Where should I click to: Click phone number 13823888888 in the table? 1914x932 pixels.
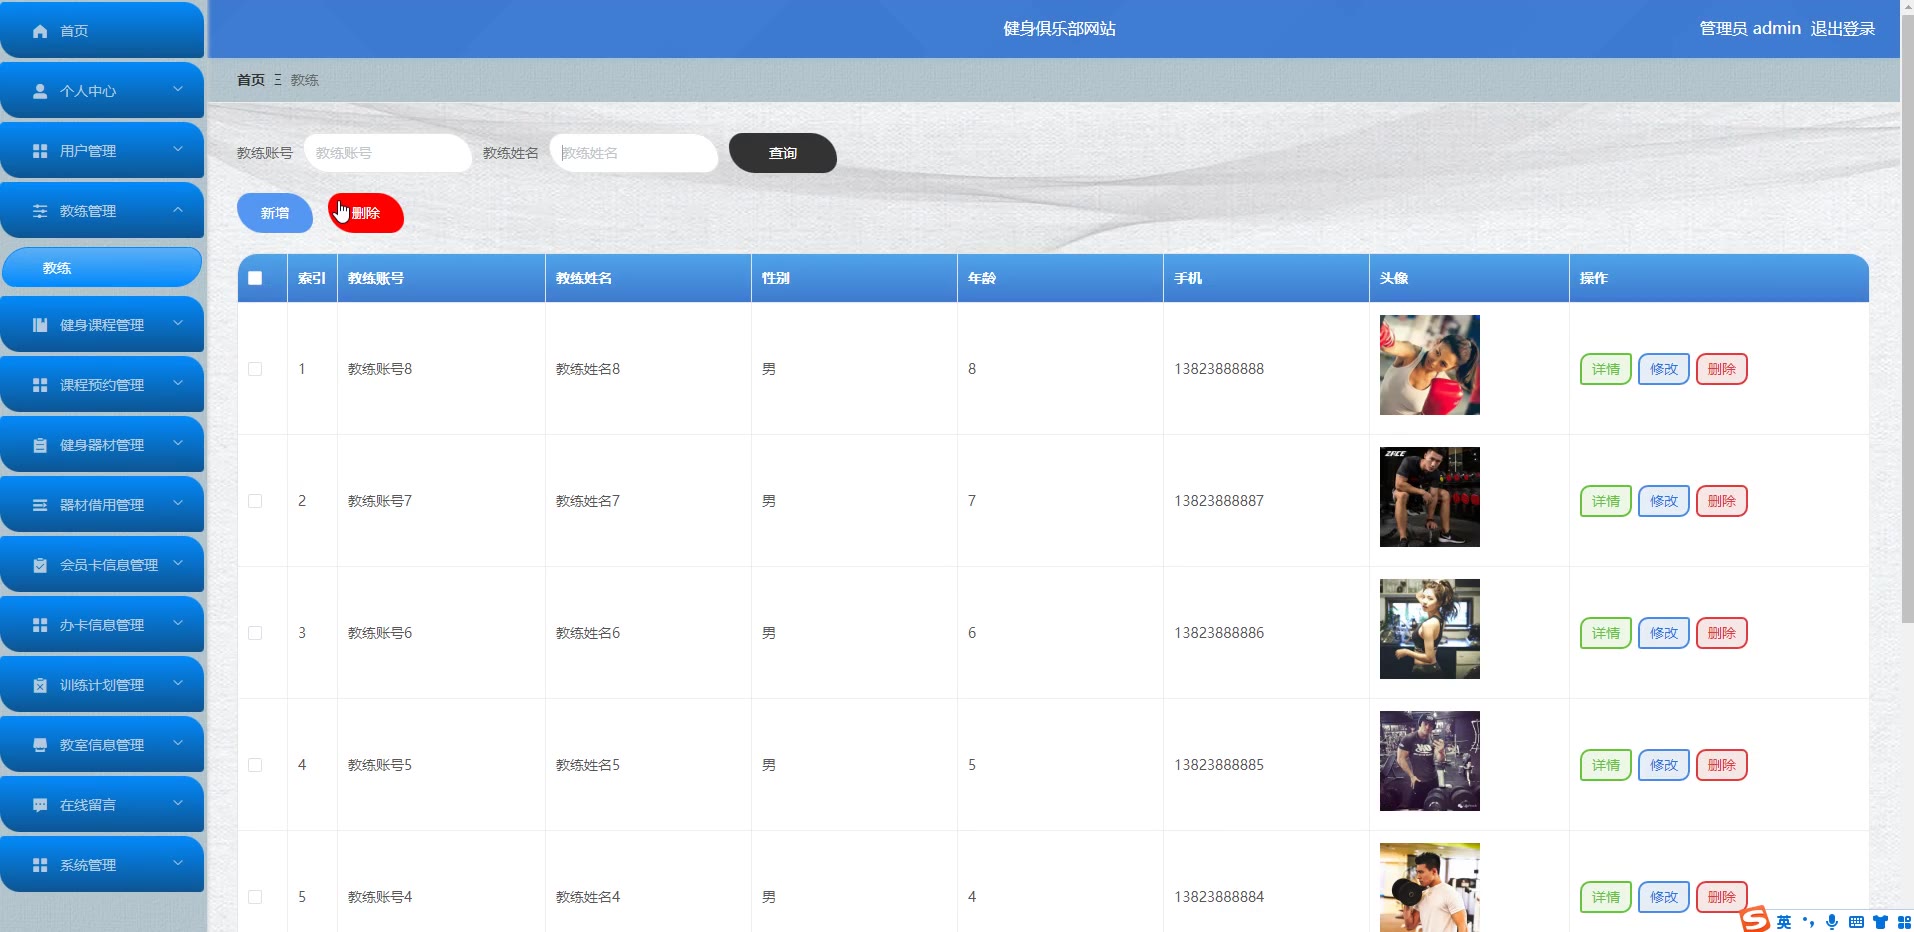1219,369
